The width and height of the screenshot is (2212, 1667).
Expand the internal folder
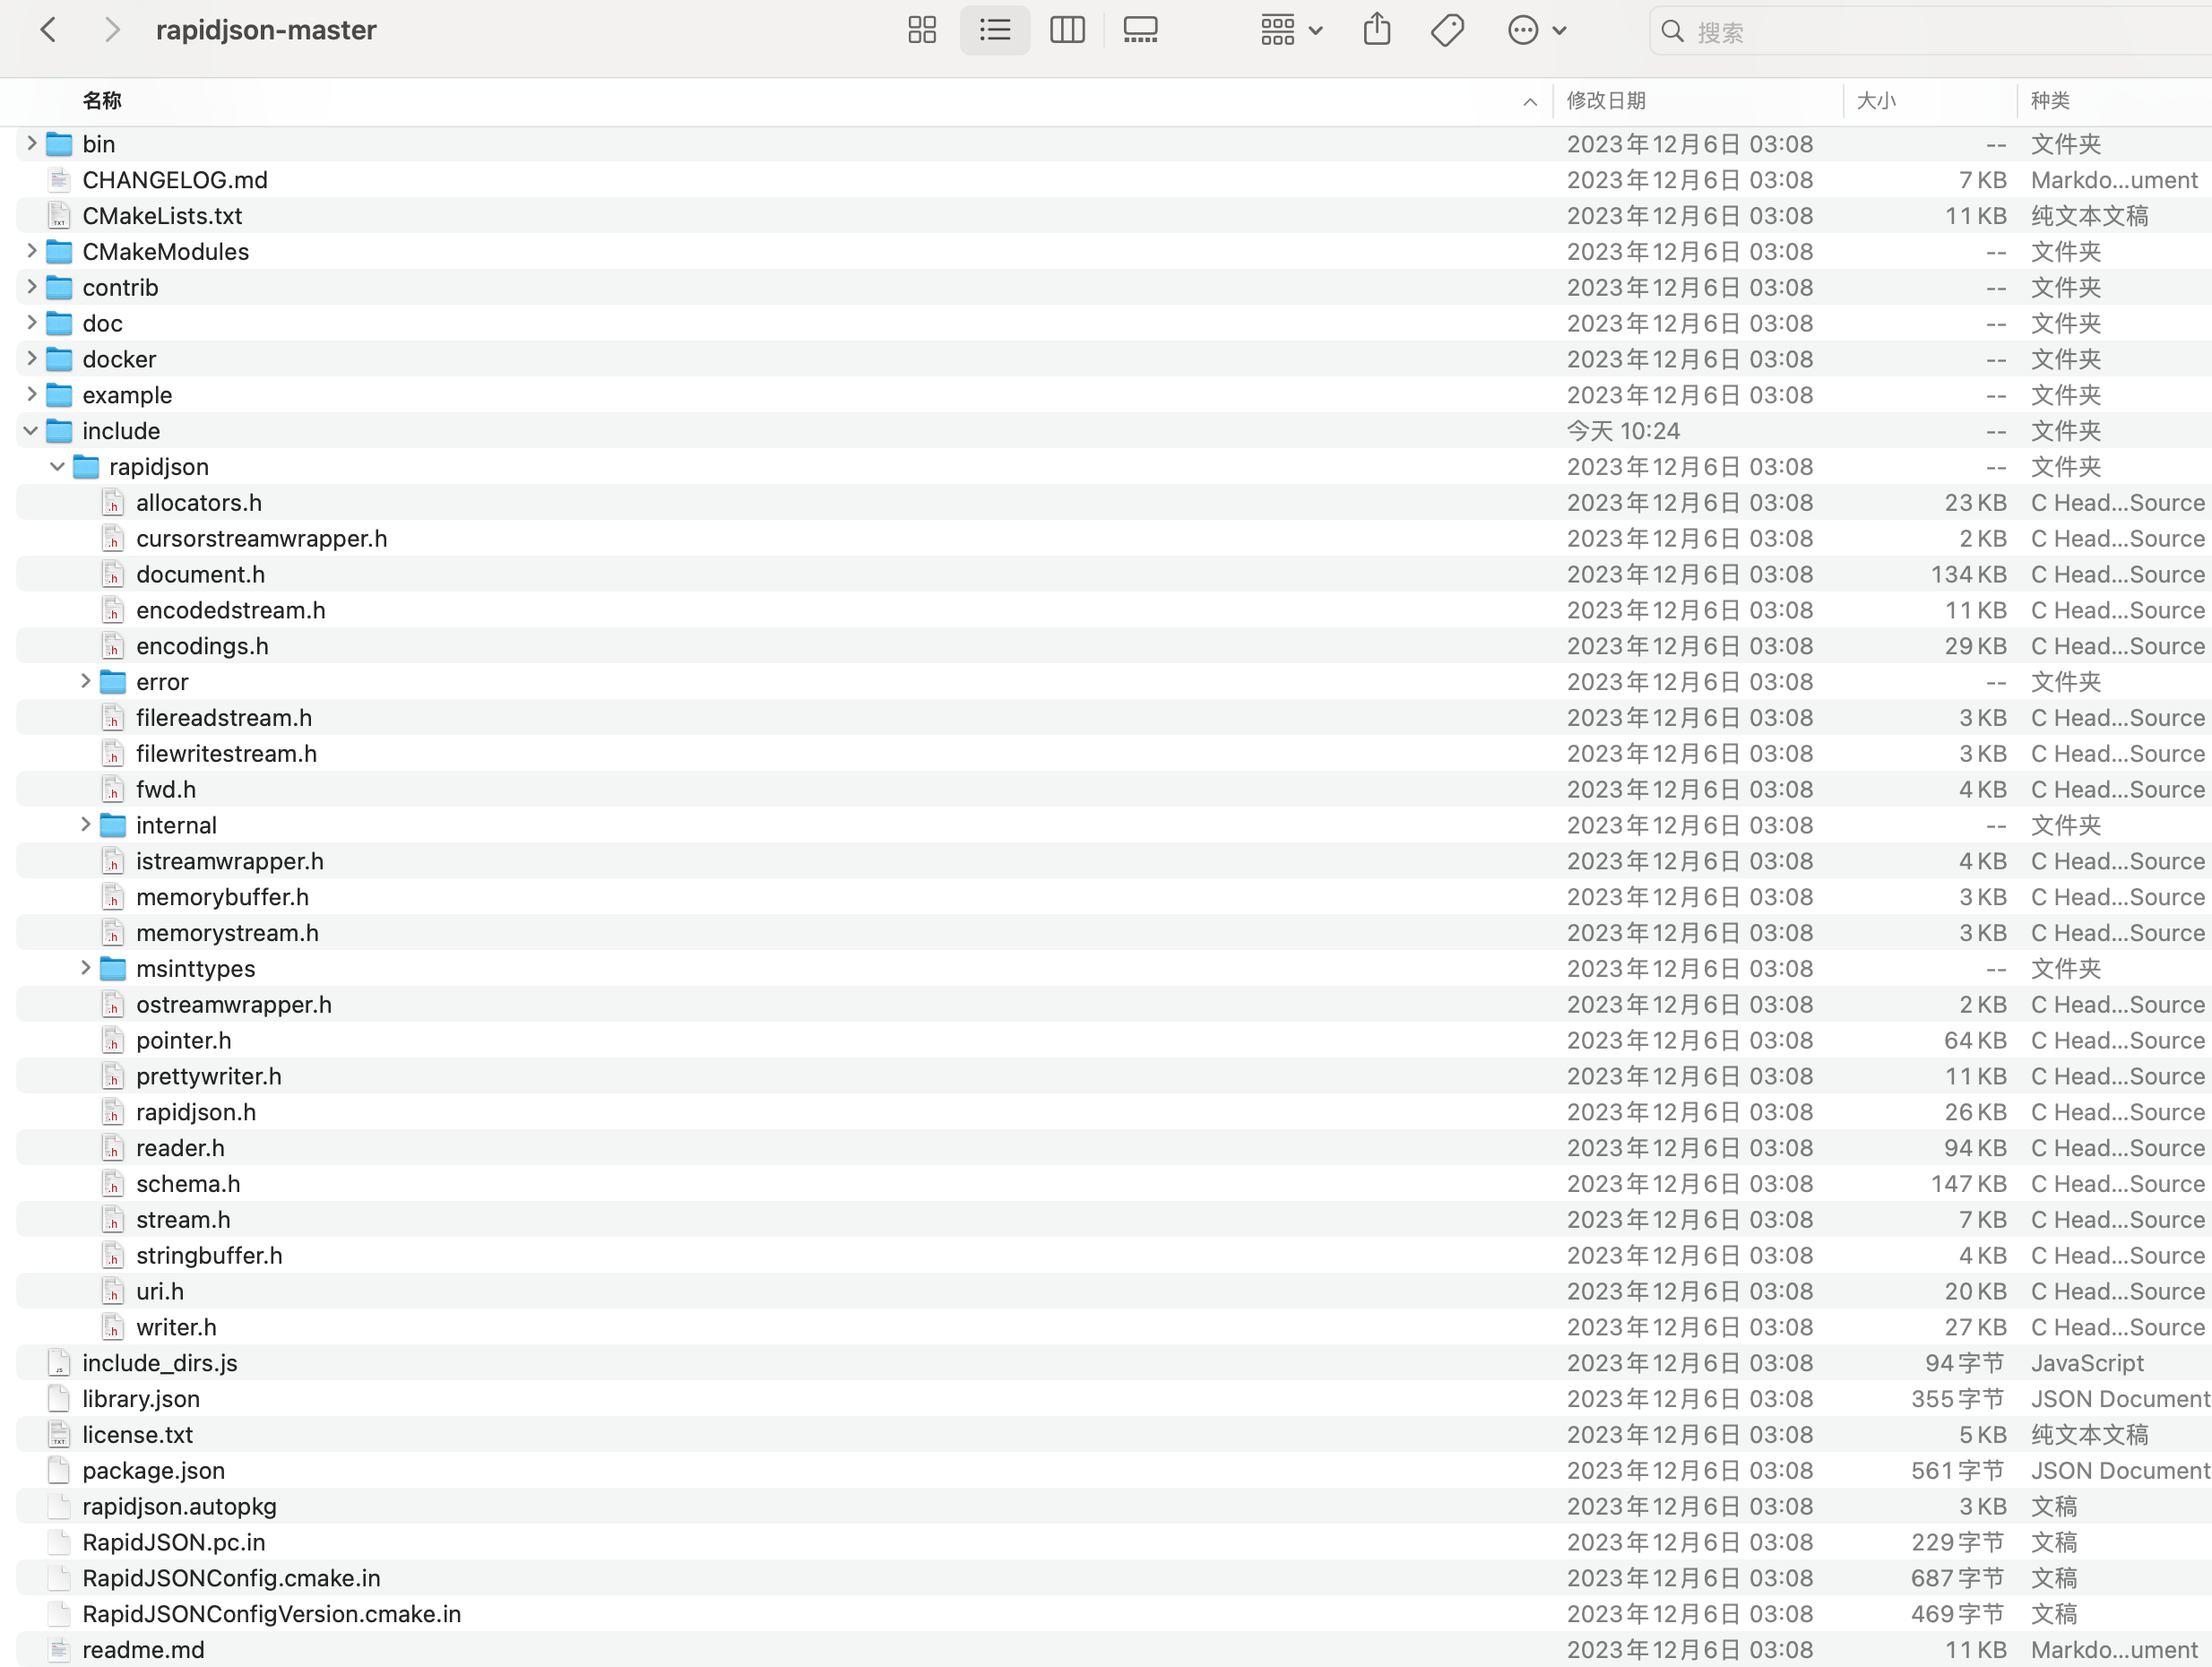click(86, 825)
